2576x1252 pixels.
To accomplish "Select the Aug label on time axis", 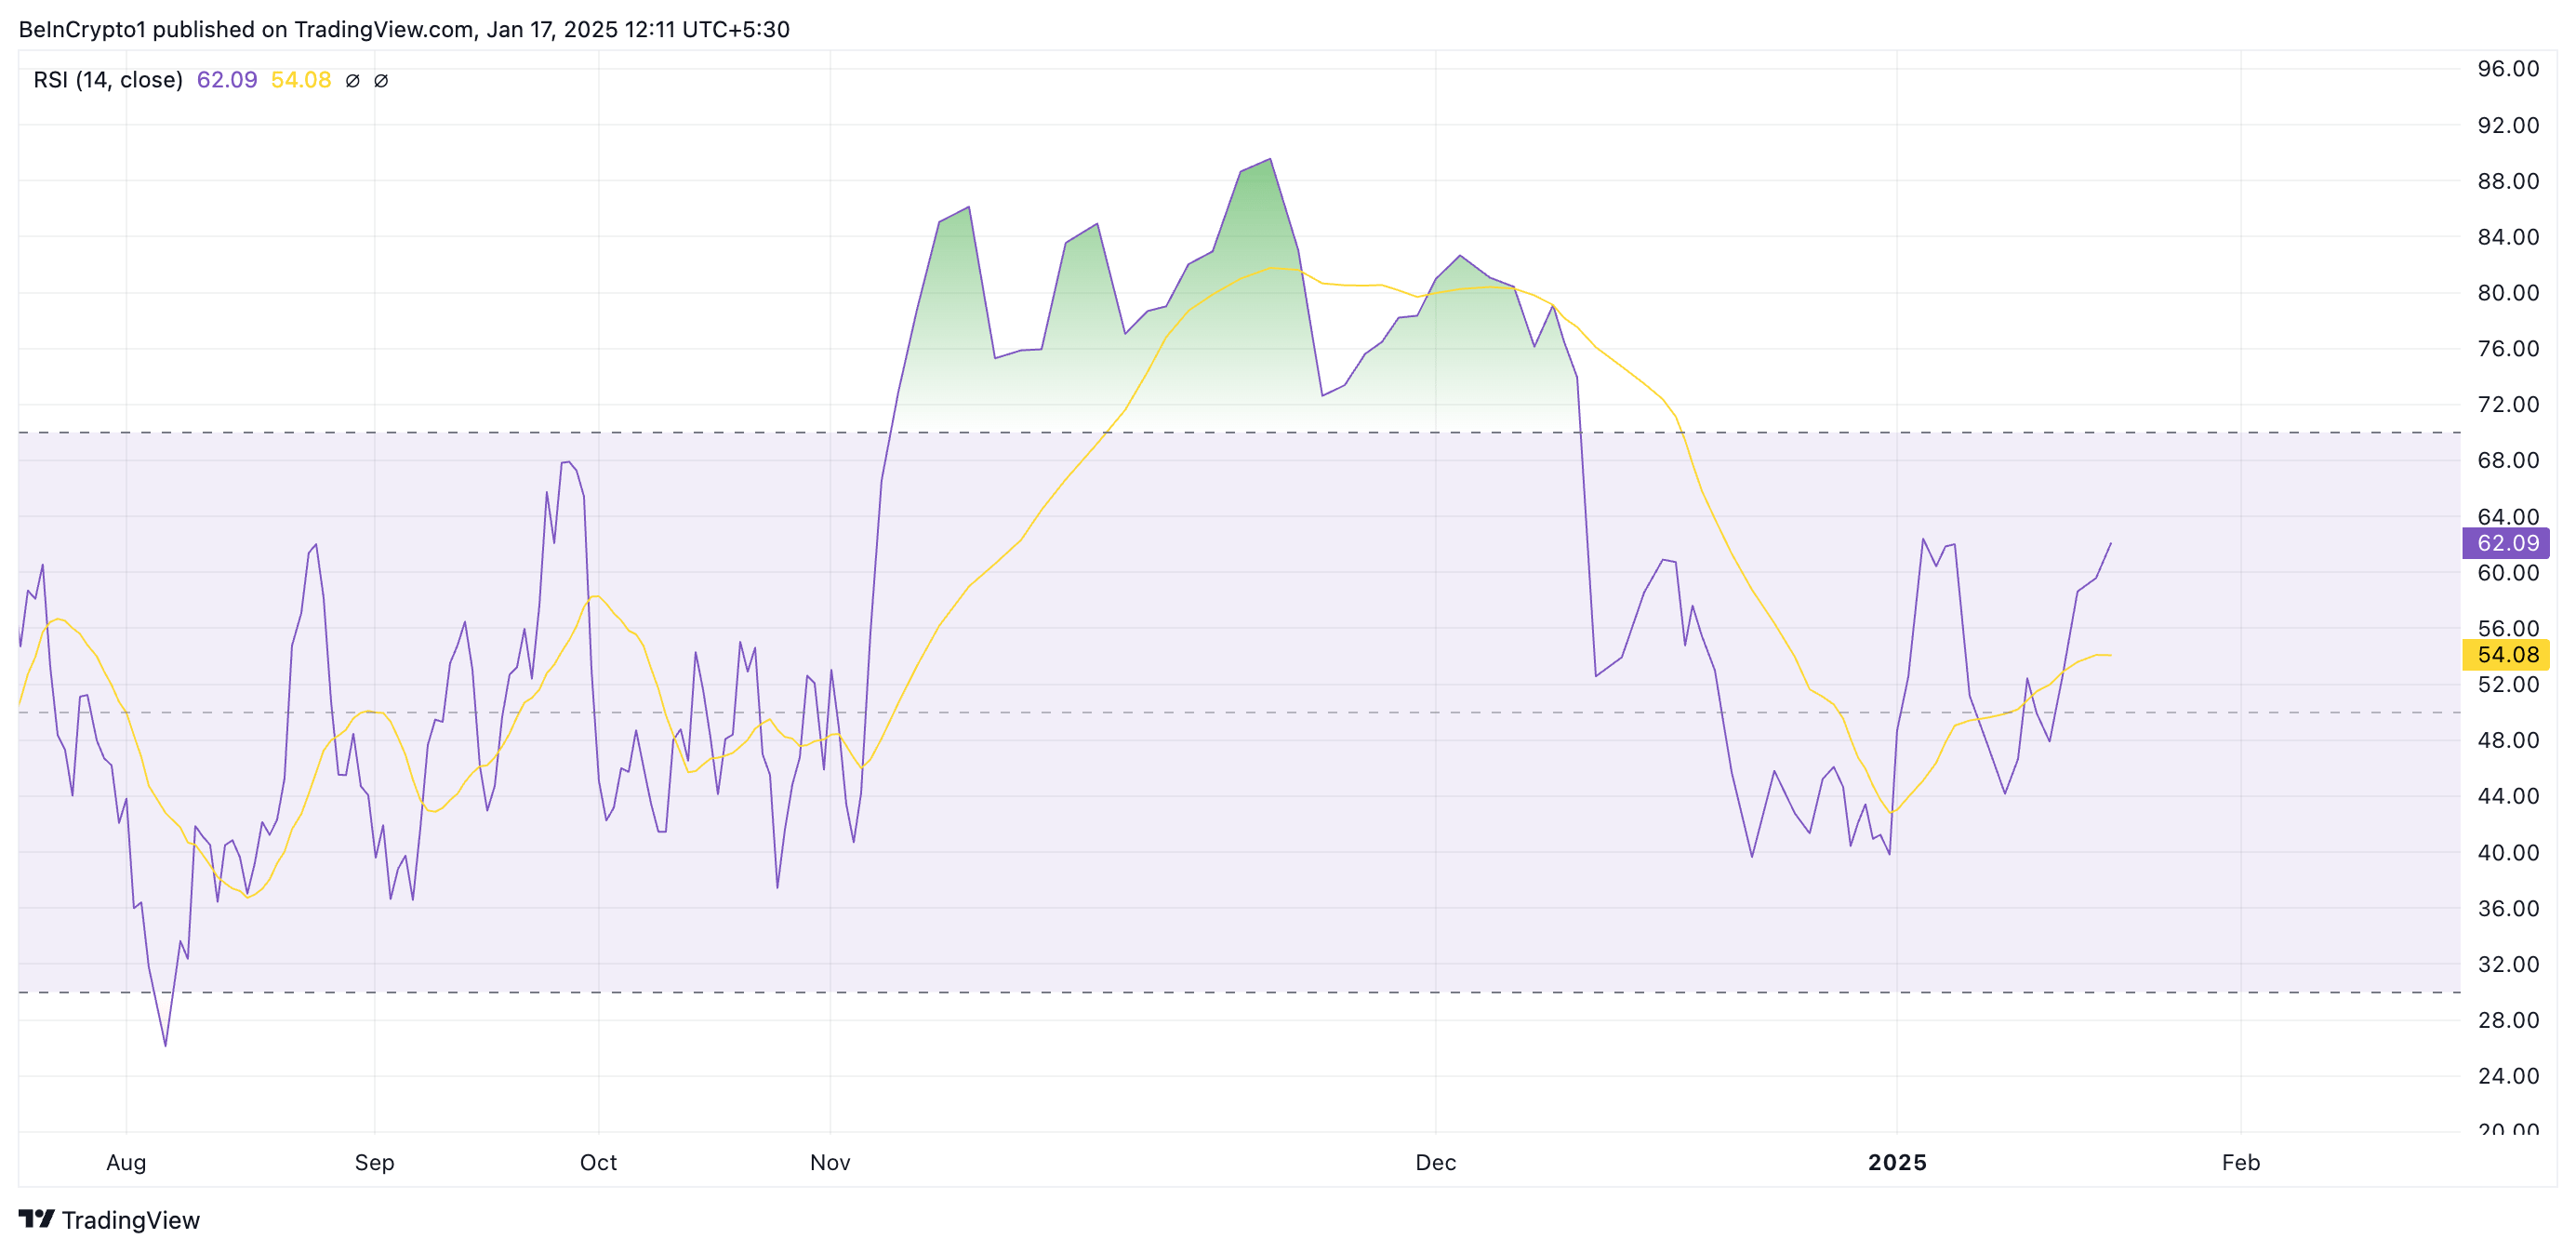I will (x=126, y=1162).
